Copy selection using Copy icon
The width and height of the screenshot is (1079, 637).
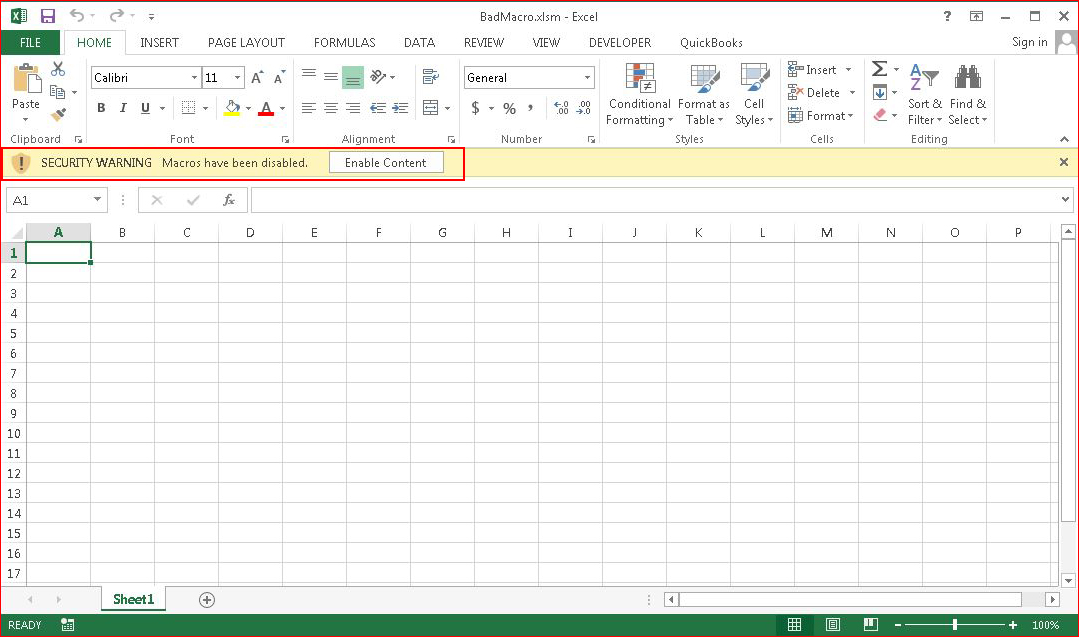(x=58, y=91)
